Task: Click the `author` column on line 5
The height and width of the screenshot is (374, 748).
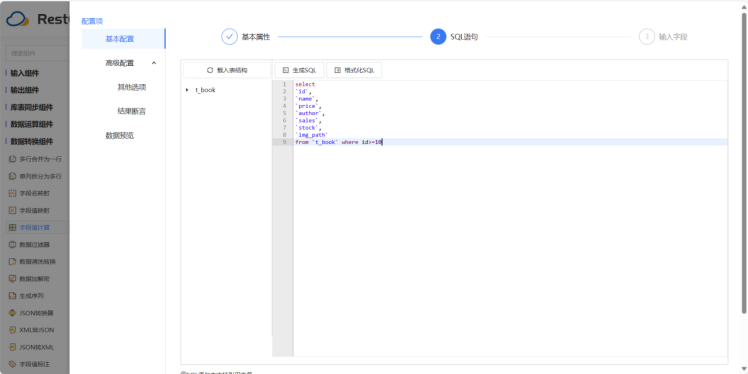Action: pos(309,113)
